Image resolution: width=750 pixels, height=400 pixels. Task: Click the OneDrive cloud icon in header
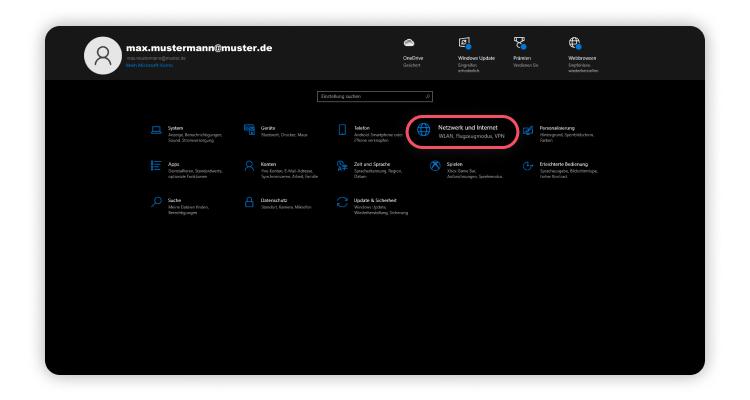click(409, 43)
